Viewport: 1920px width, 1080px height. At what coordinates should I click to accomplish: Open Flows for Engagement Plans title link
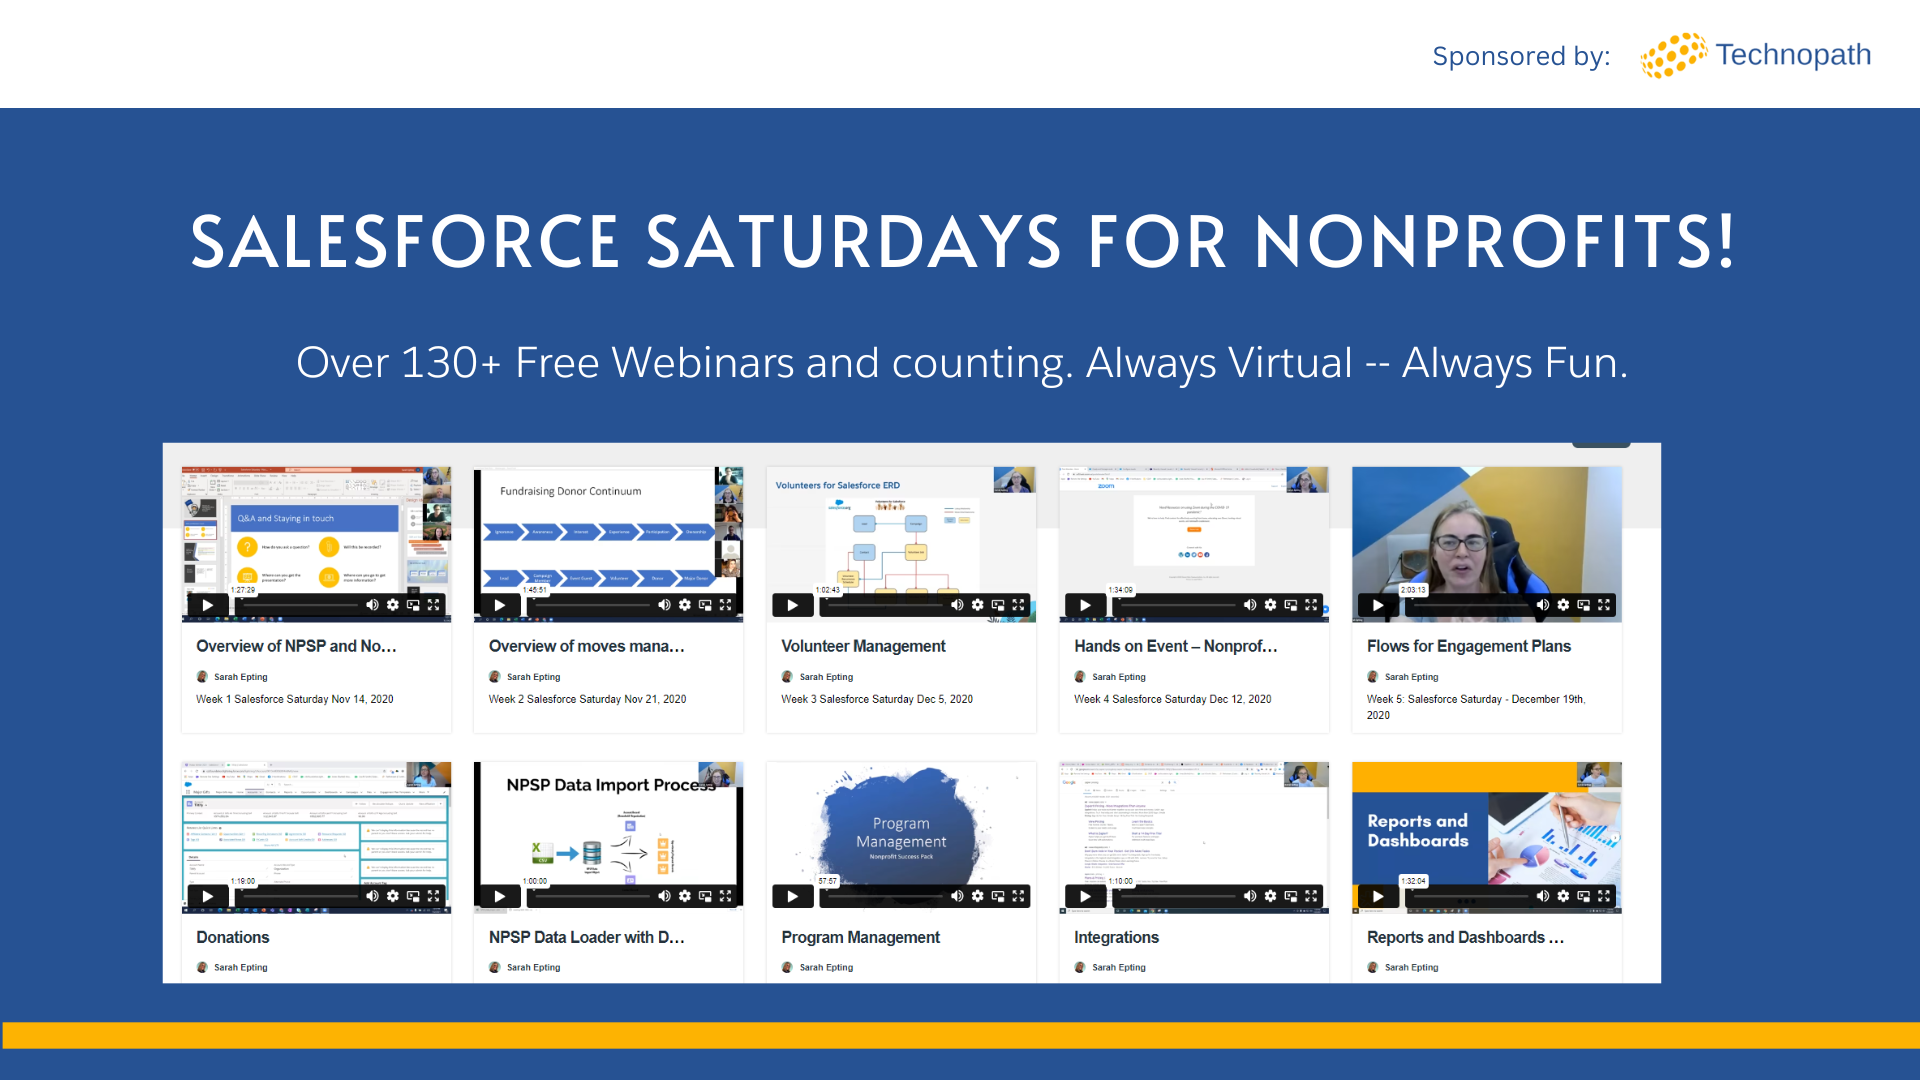click(1468, 646)
